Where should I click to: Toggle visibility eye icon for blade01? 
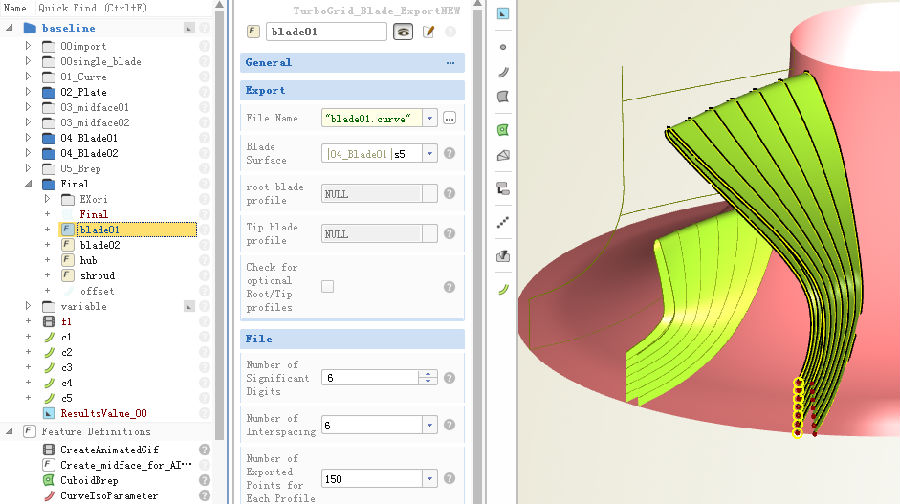click(404, 31)
